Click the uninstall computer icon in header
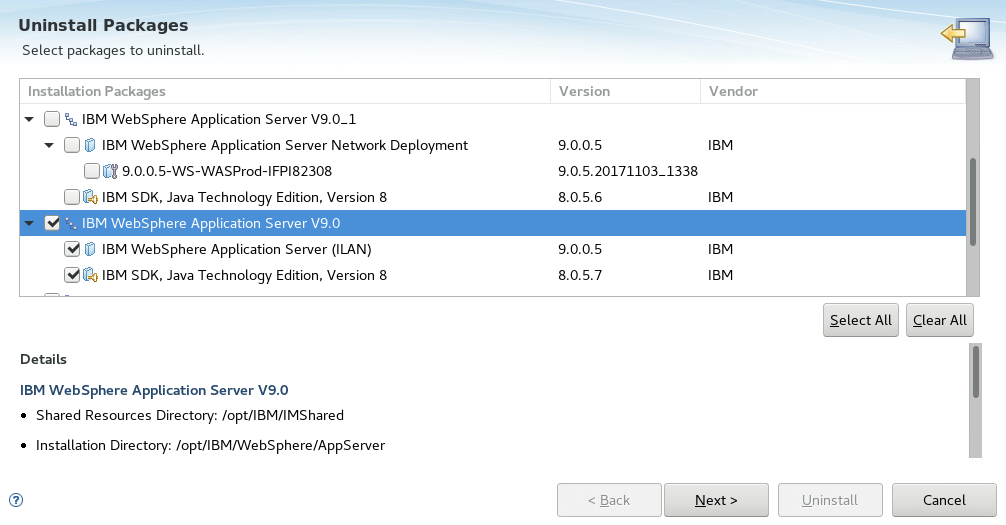 pos(968,39)
